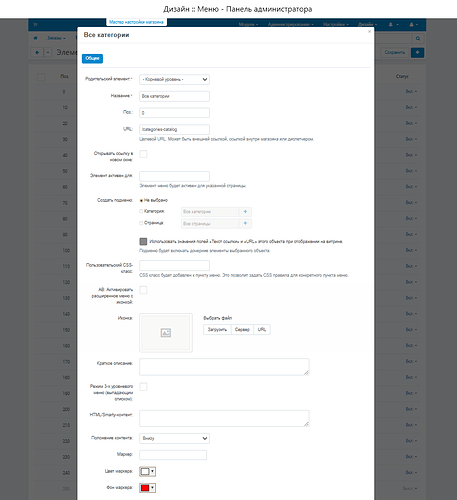This screenshot has width=457, height=500.
Task: Select the Не выбрано submenu radio option
Action: 141,201
